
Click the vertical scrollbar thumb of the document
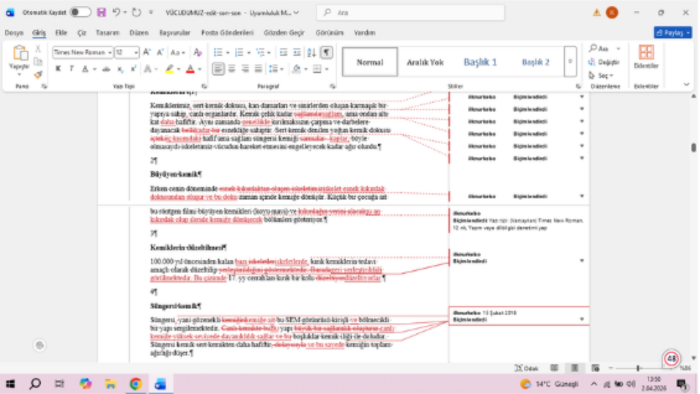point(693,147)
